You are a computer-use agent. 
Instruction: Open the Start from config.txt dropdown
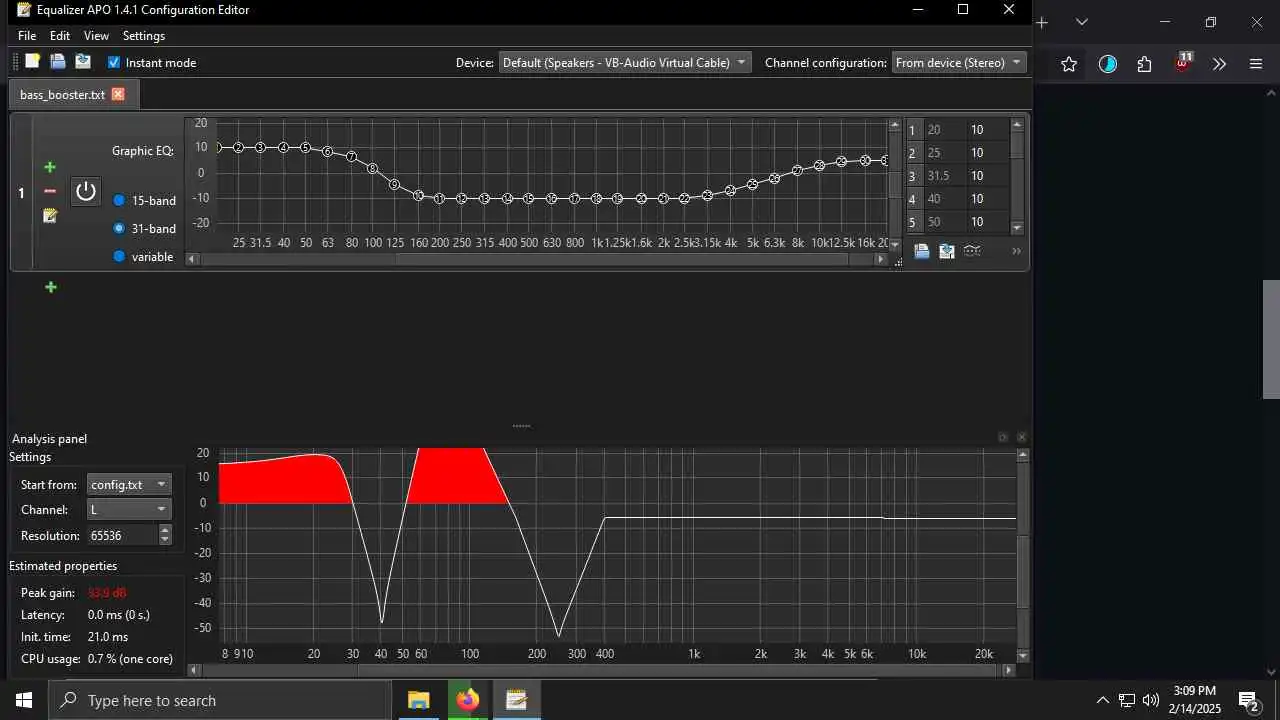pyautogui.click(x=129, y=484)
